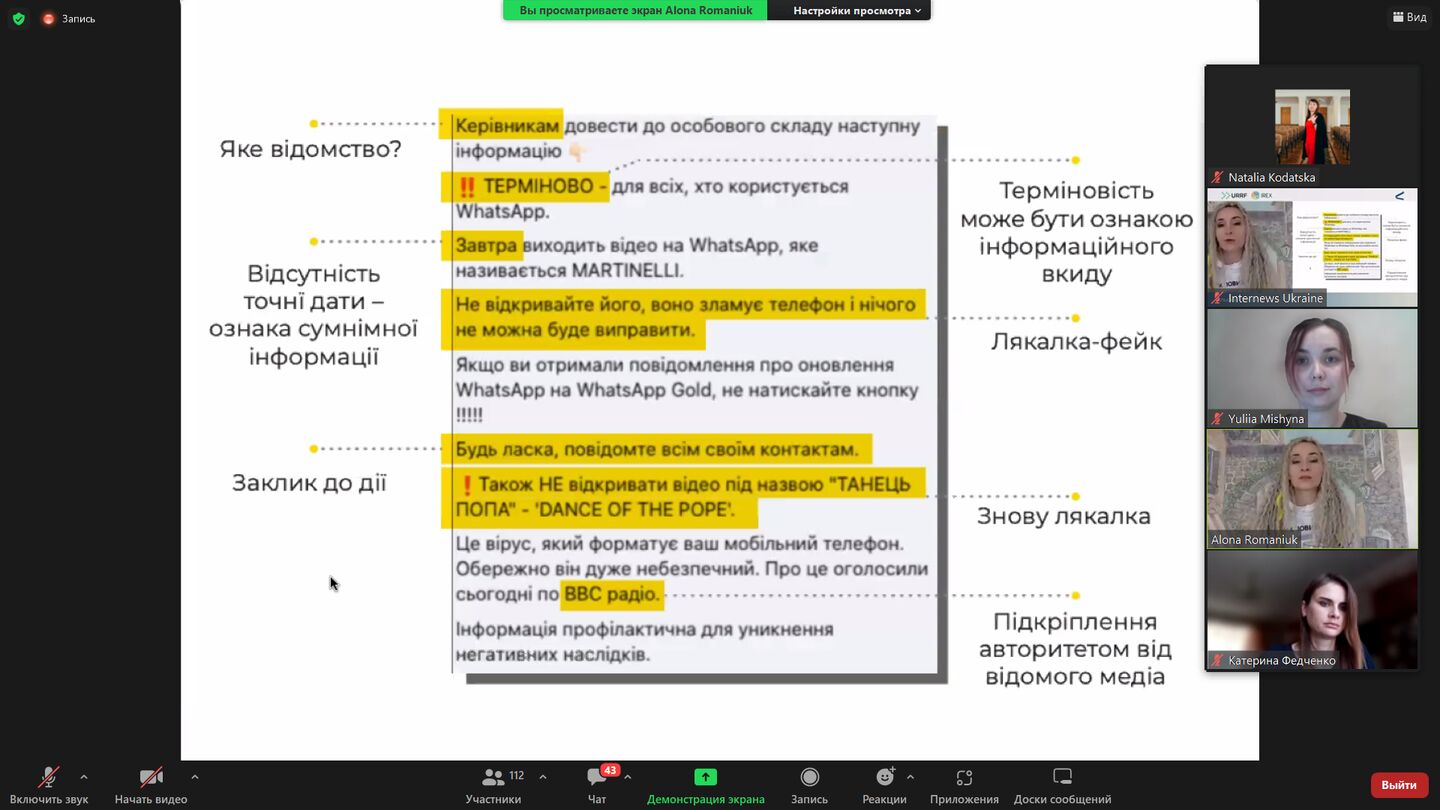Select Internews Ukraine video thumbnail
The image size is (1440, 810).
pyautogui.click(x=1311, y=247)
